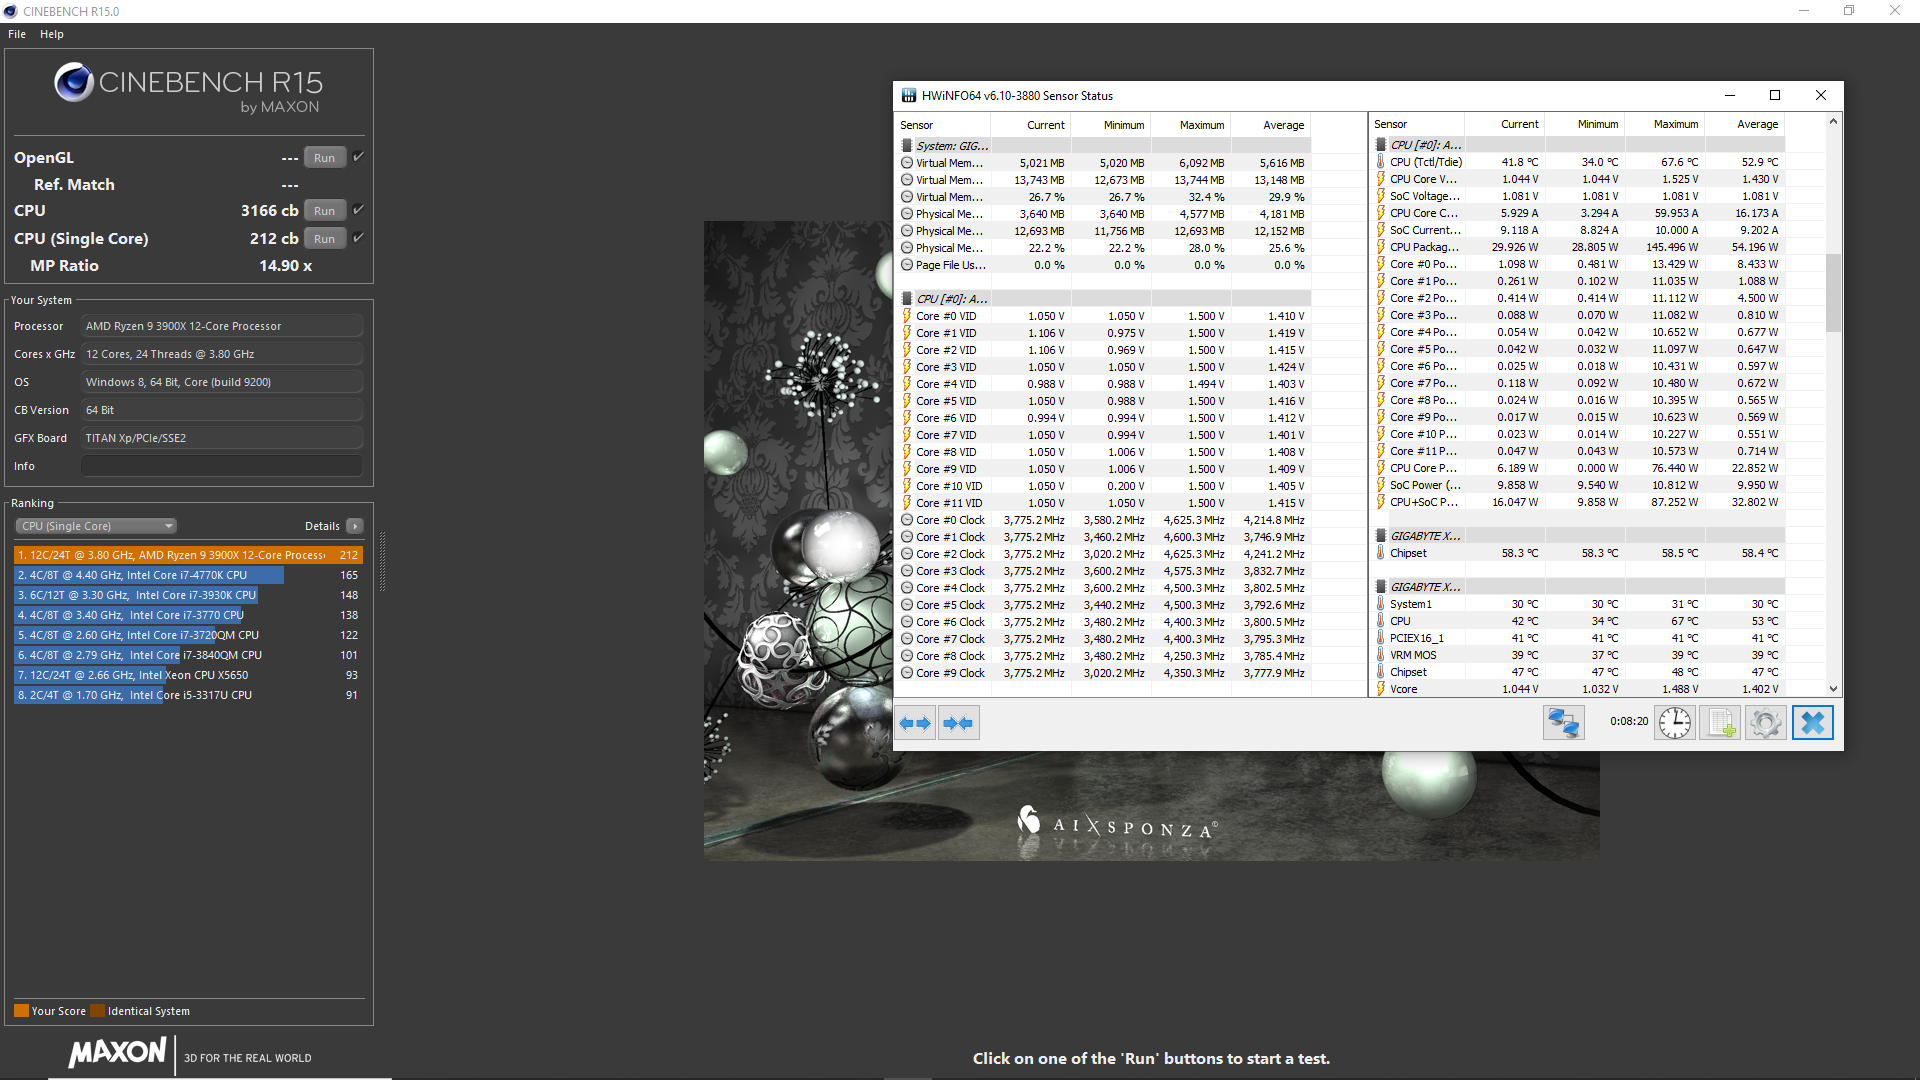Image resolution: width=1920 pixels, height=1080 pixels.
Task: Click the Maximum column header in left pane
Action: [x=1190, y=125]
